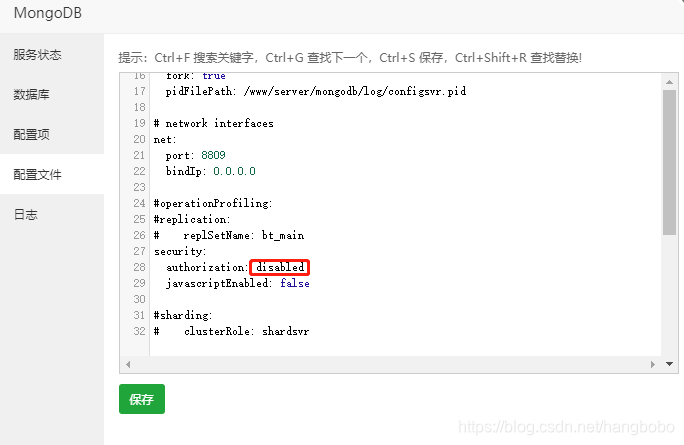684x445 pixels.
Task: Click the authorization value disabled
Action: point(280,267)
